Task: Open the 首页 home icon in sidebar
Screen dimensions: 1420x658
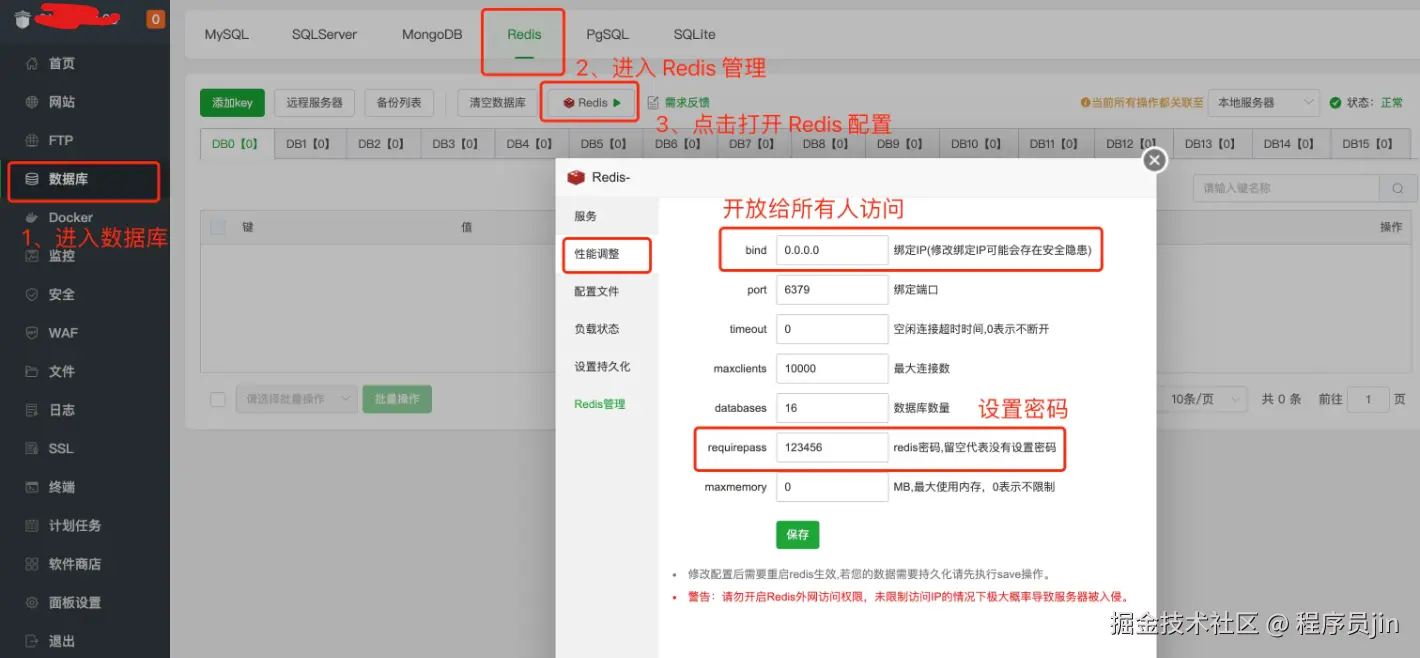Action: click(x=31, y=64)
